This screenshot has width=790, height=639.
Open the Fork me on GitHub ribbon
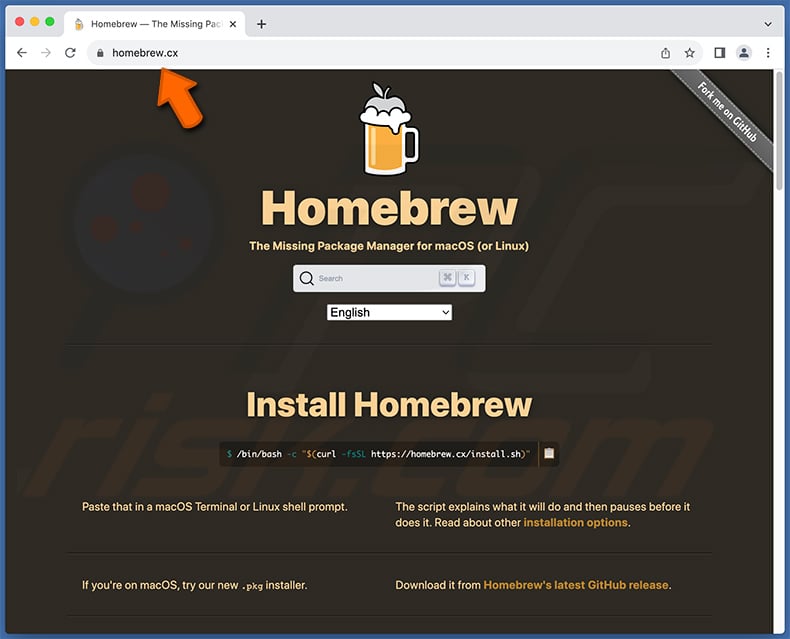pyautogui.click(x=727, y=112)
